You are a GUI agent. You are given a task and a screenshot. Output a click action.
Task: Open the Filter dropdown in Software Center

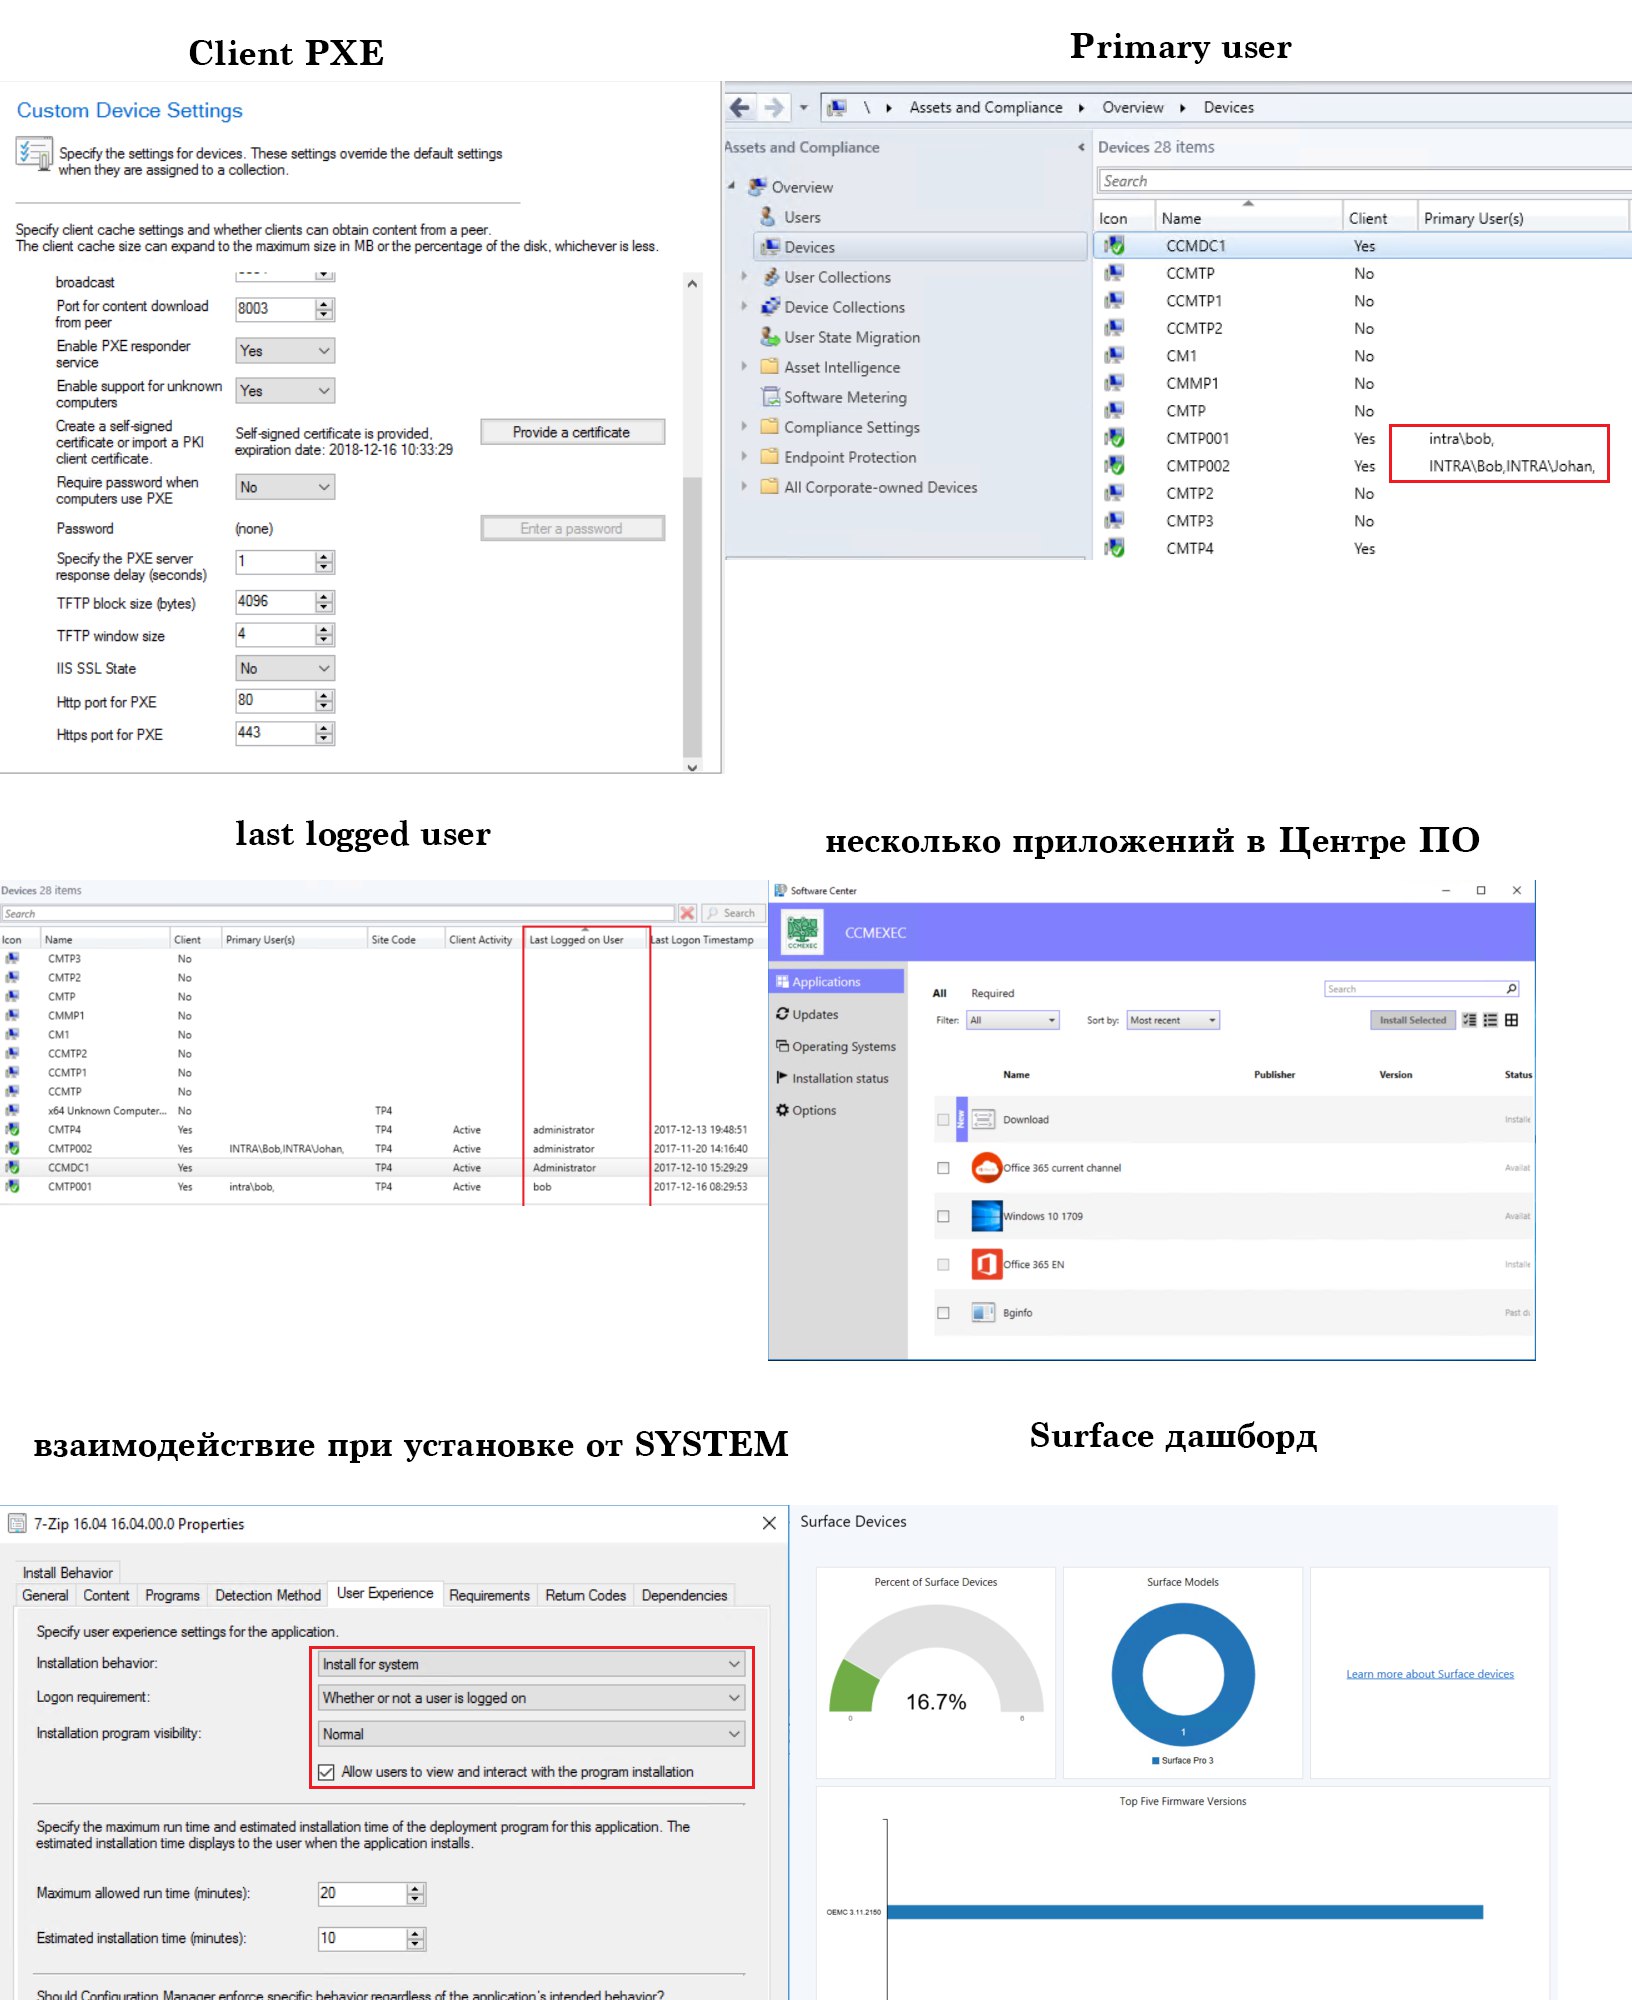pos(1013,1020)
